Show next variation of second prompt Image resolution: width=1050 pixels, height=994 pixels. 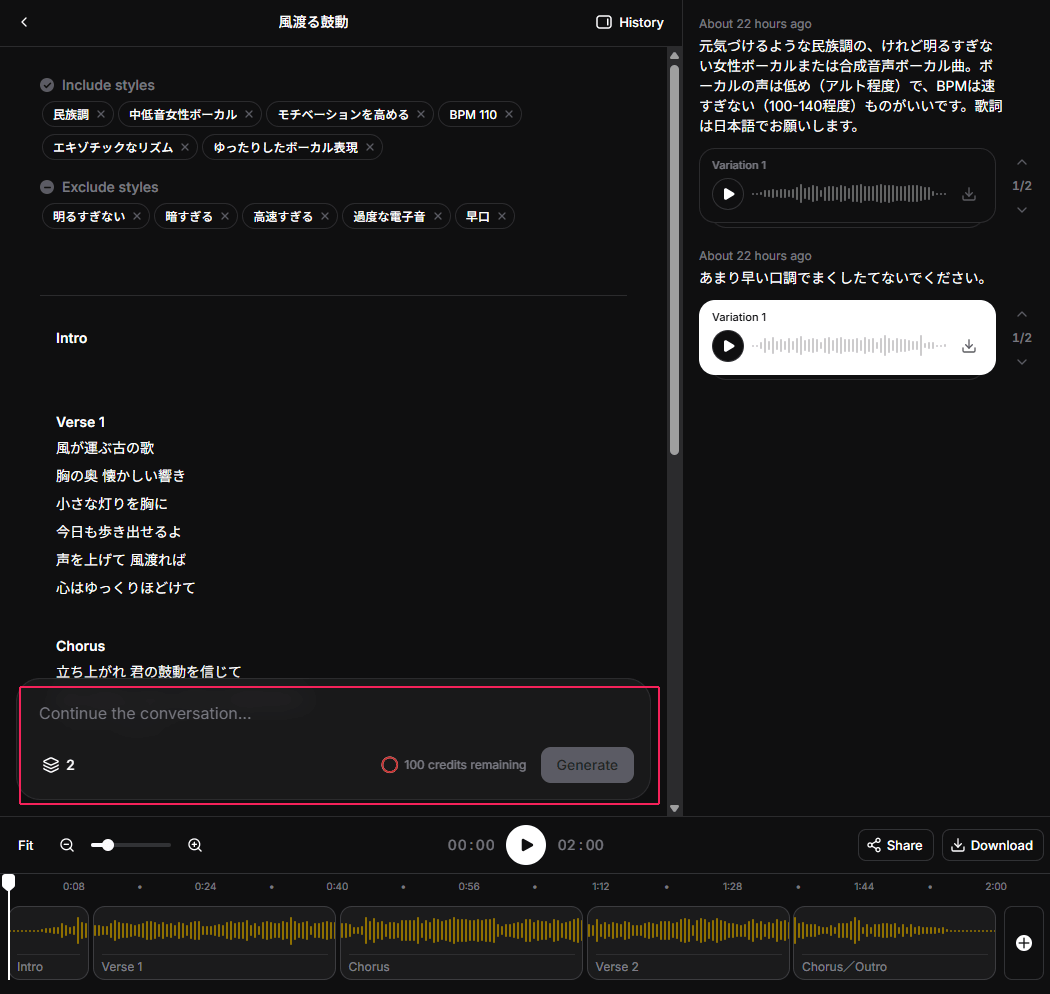coord(1022,362)
